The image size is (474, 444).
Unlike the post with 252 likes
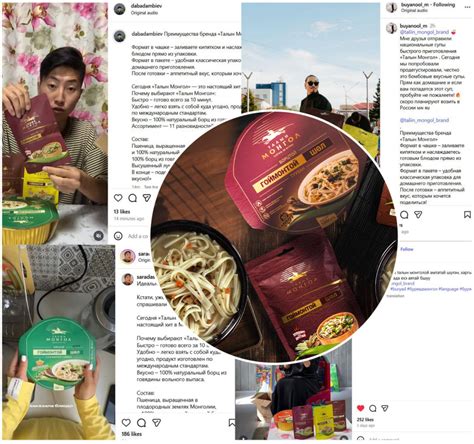[360, 408]
